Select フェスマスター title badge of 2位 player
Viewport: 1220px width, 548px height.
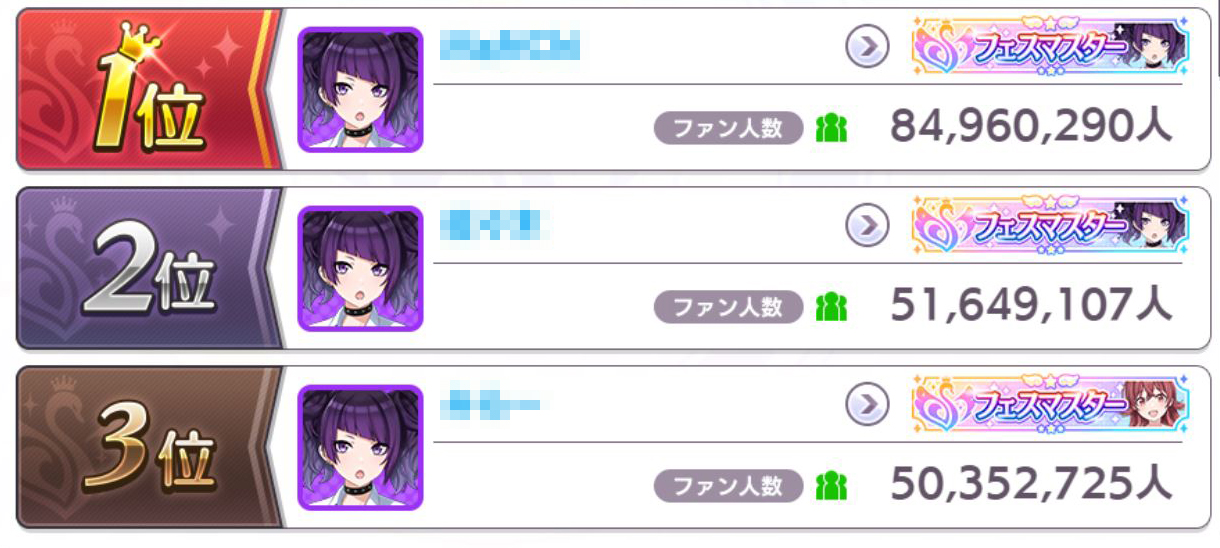(1050, 226)
